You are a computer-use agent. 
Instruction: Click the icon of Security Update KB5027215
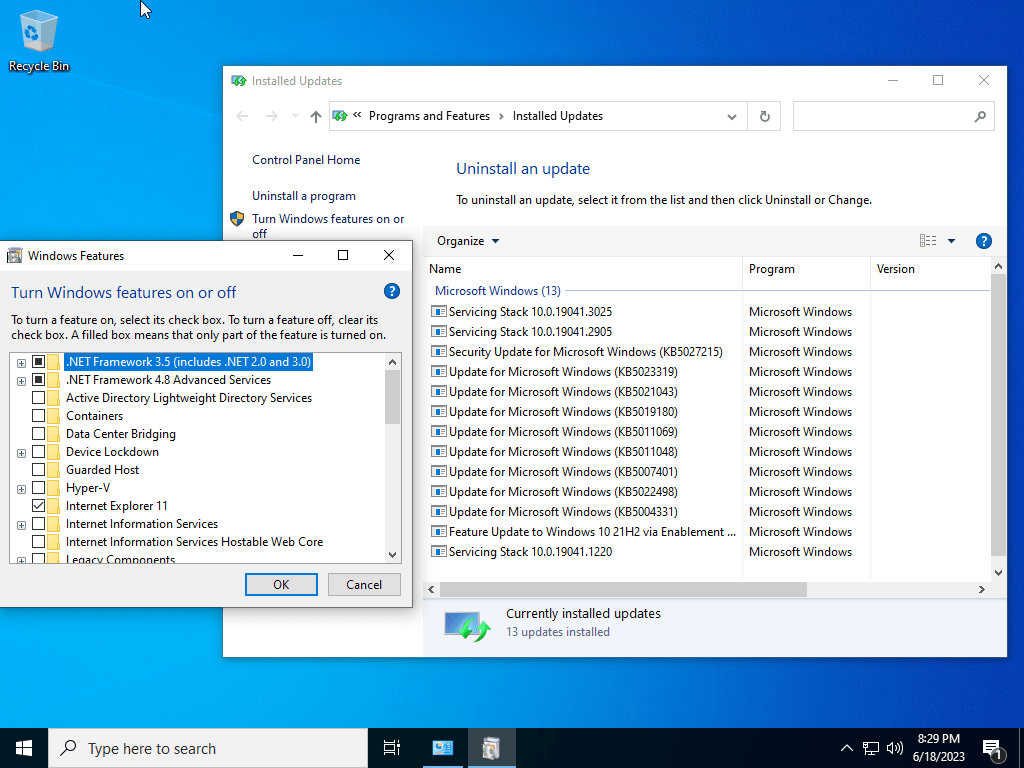[x=439, y=351]
